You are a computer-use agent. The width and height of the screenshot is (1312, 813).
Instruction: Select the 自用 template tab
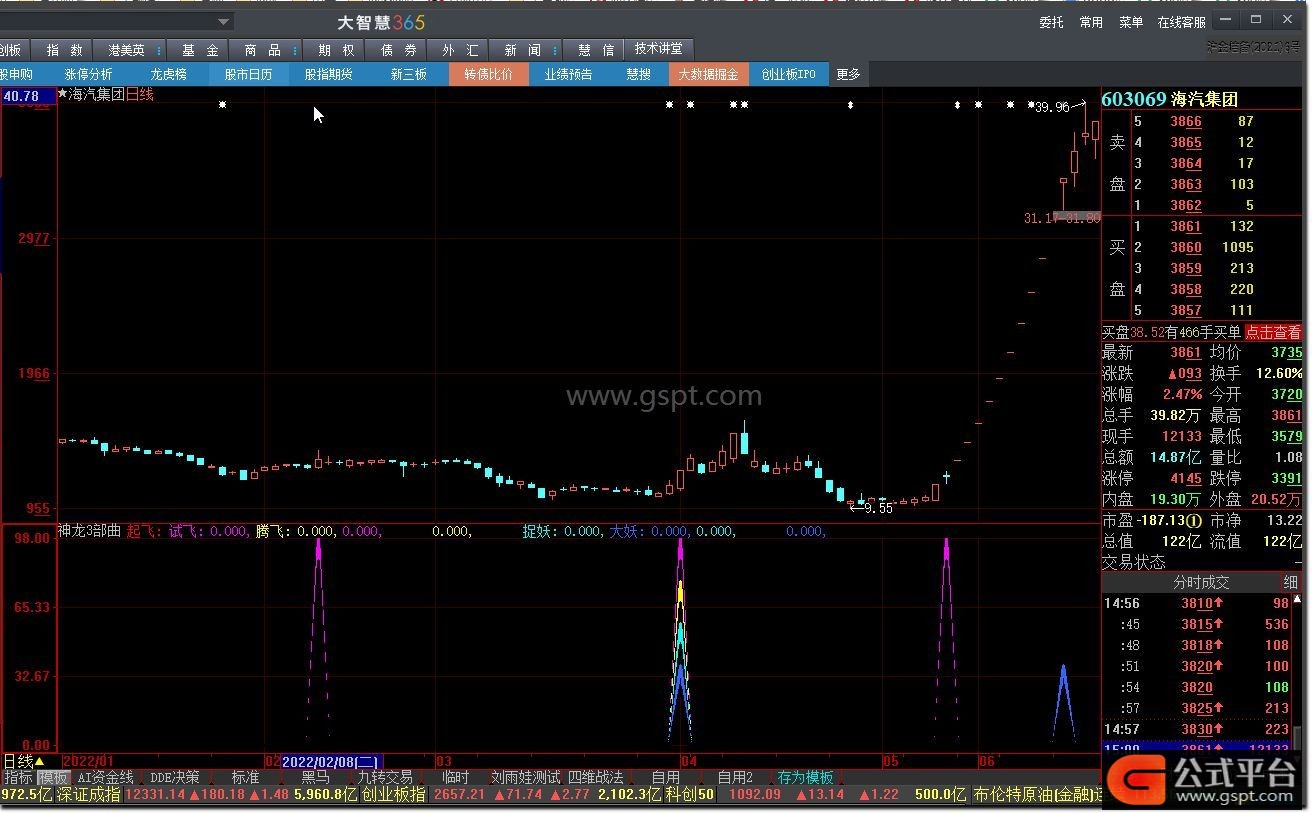(666, 777)
